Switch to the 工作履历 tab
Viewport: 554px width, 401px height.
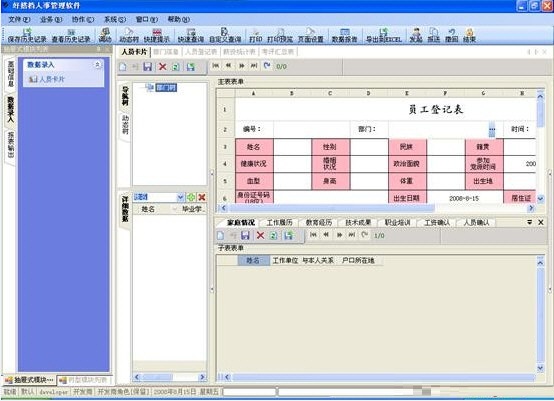[279, 223]
